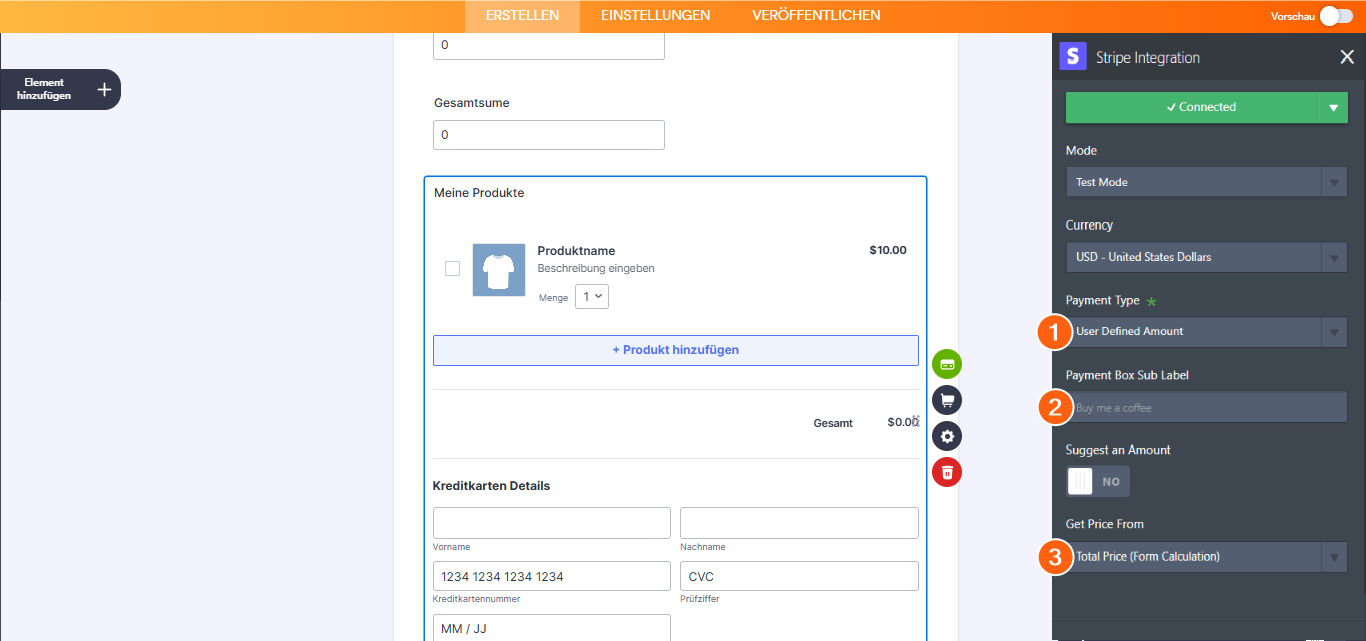1366x641 pixels.
Task: Click the Beschreibung eingeben text
Action: point(596,269)
